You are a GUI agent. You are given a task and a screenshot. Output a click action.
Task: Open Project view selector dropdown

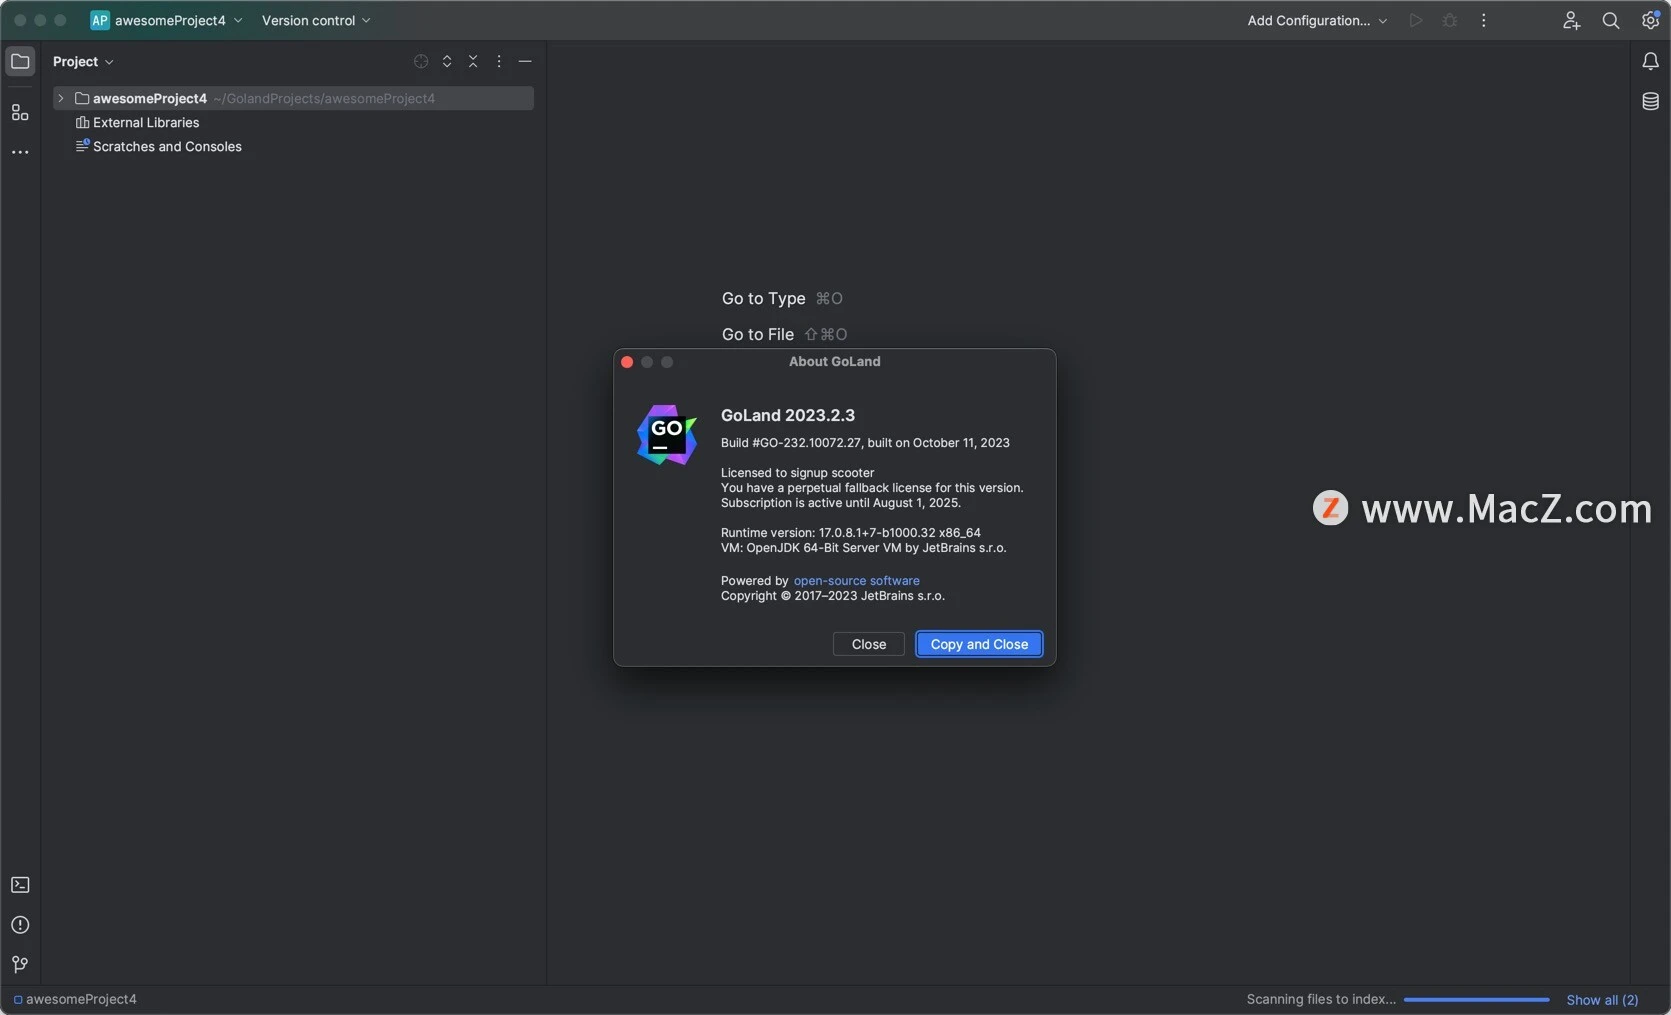click(x=83, y=61)
